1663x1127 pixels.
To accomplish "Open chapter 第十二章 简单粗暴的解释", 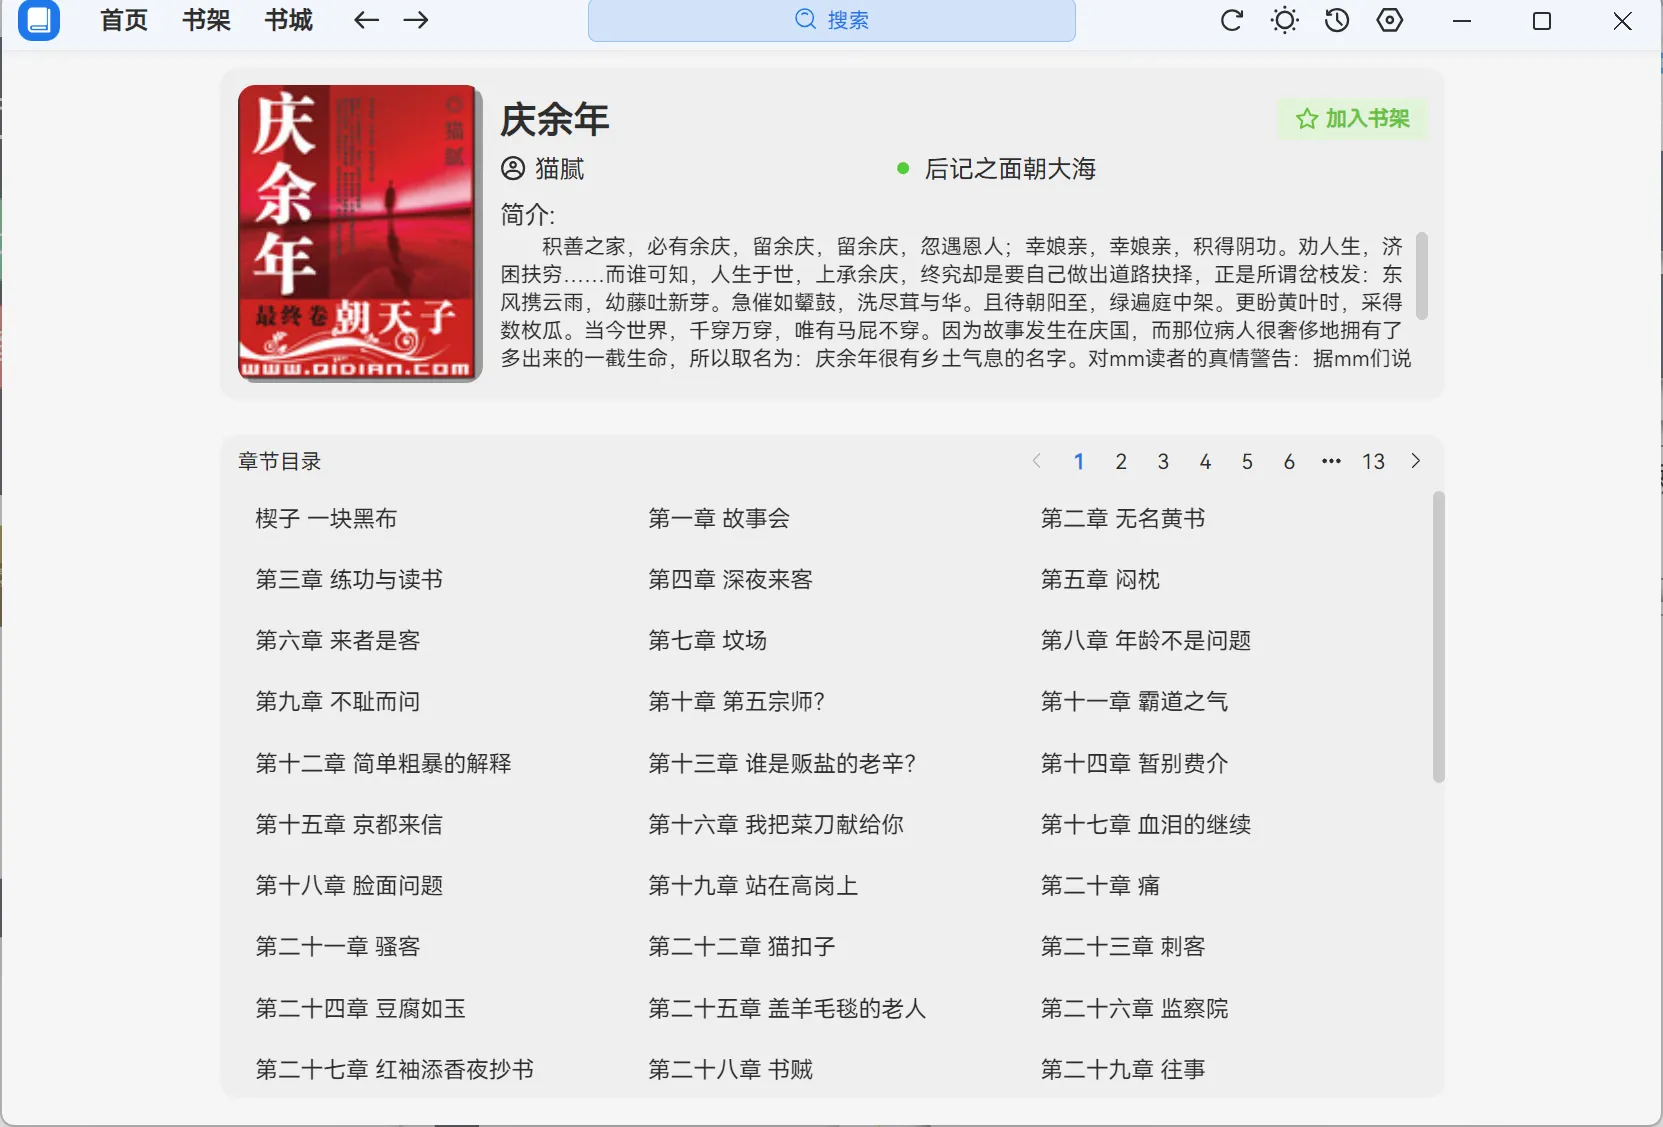I will click(x=383, y=763).
